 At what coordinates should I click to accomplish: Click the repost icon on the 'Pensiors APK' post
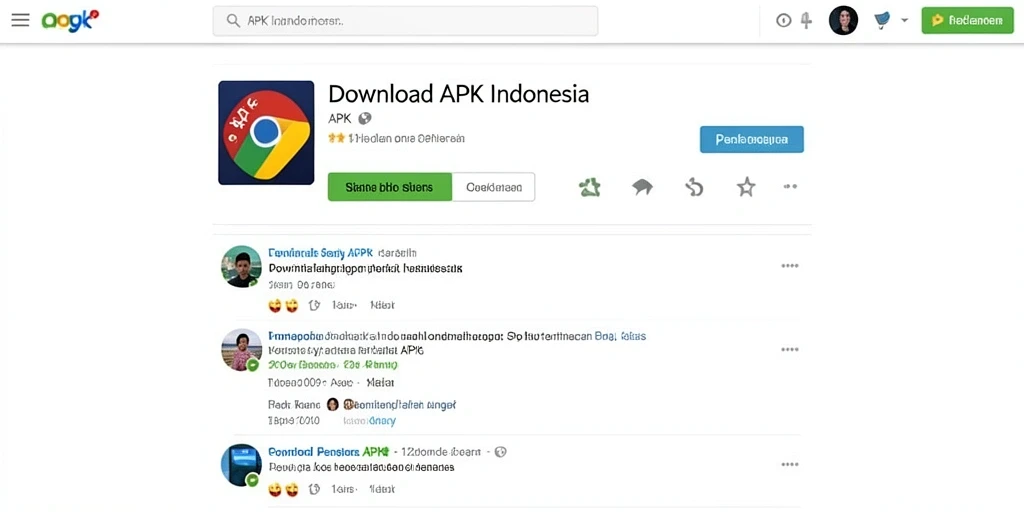coord(314,489)
